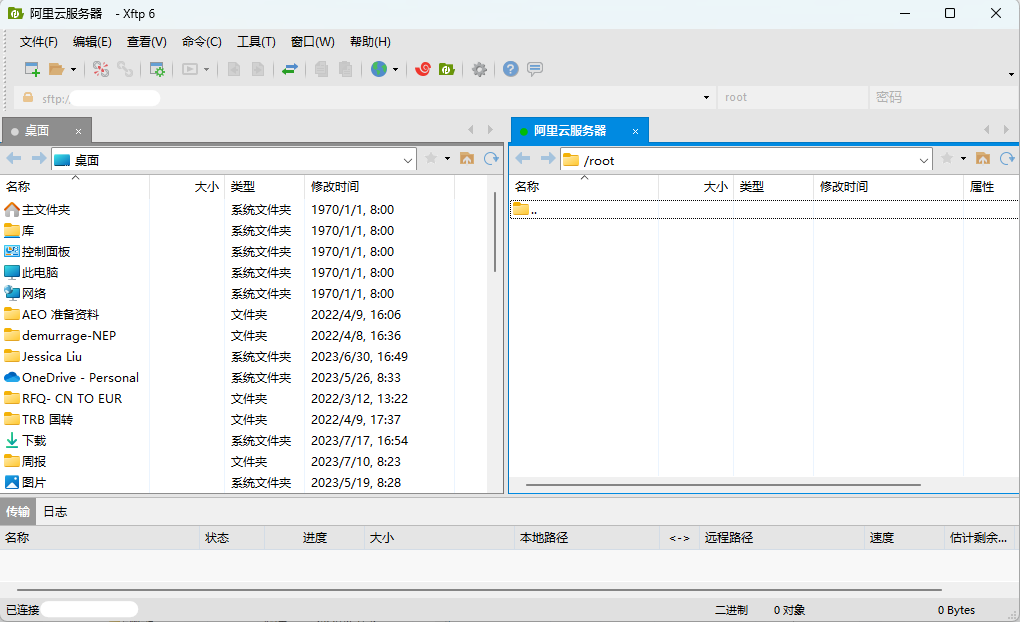Go to local home folder icon
This screenshot has width=1020, height=622.
pyautogui.click(x=467, y=159)
